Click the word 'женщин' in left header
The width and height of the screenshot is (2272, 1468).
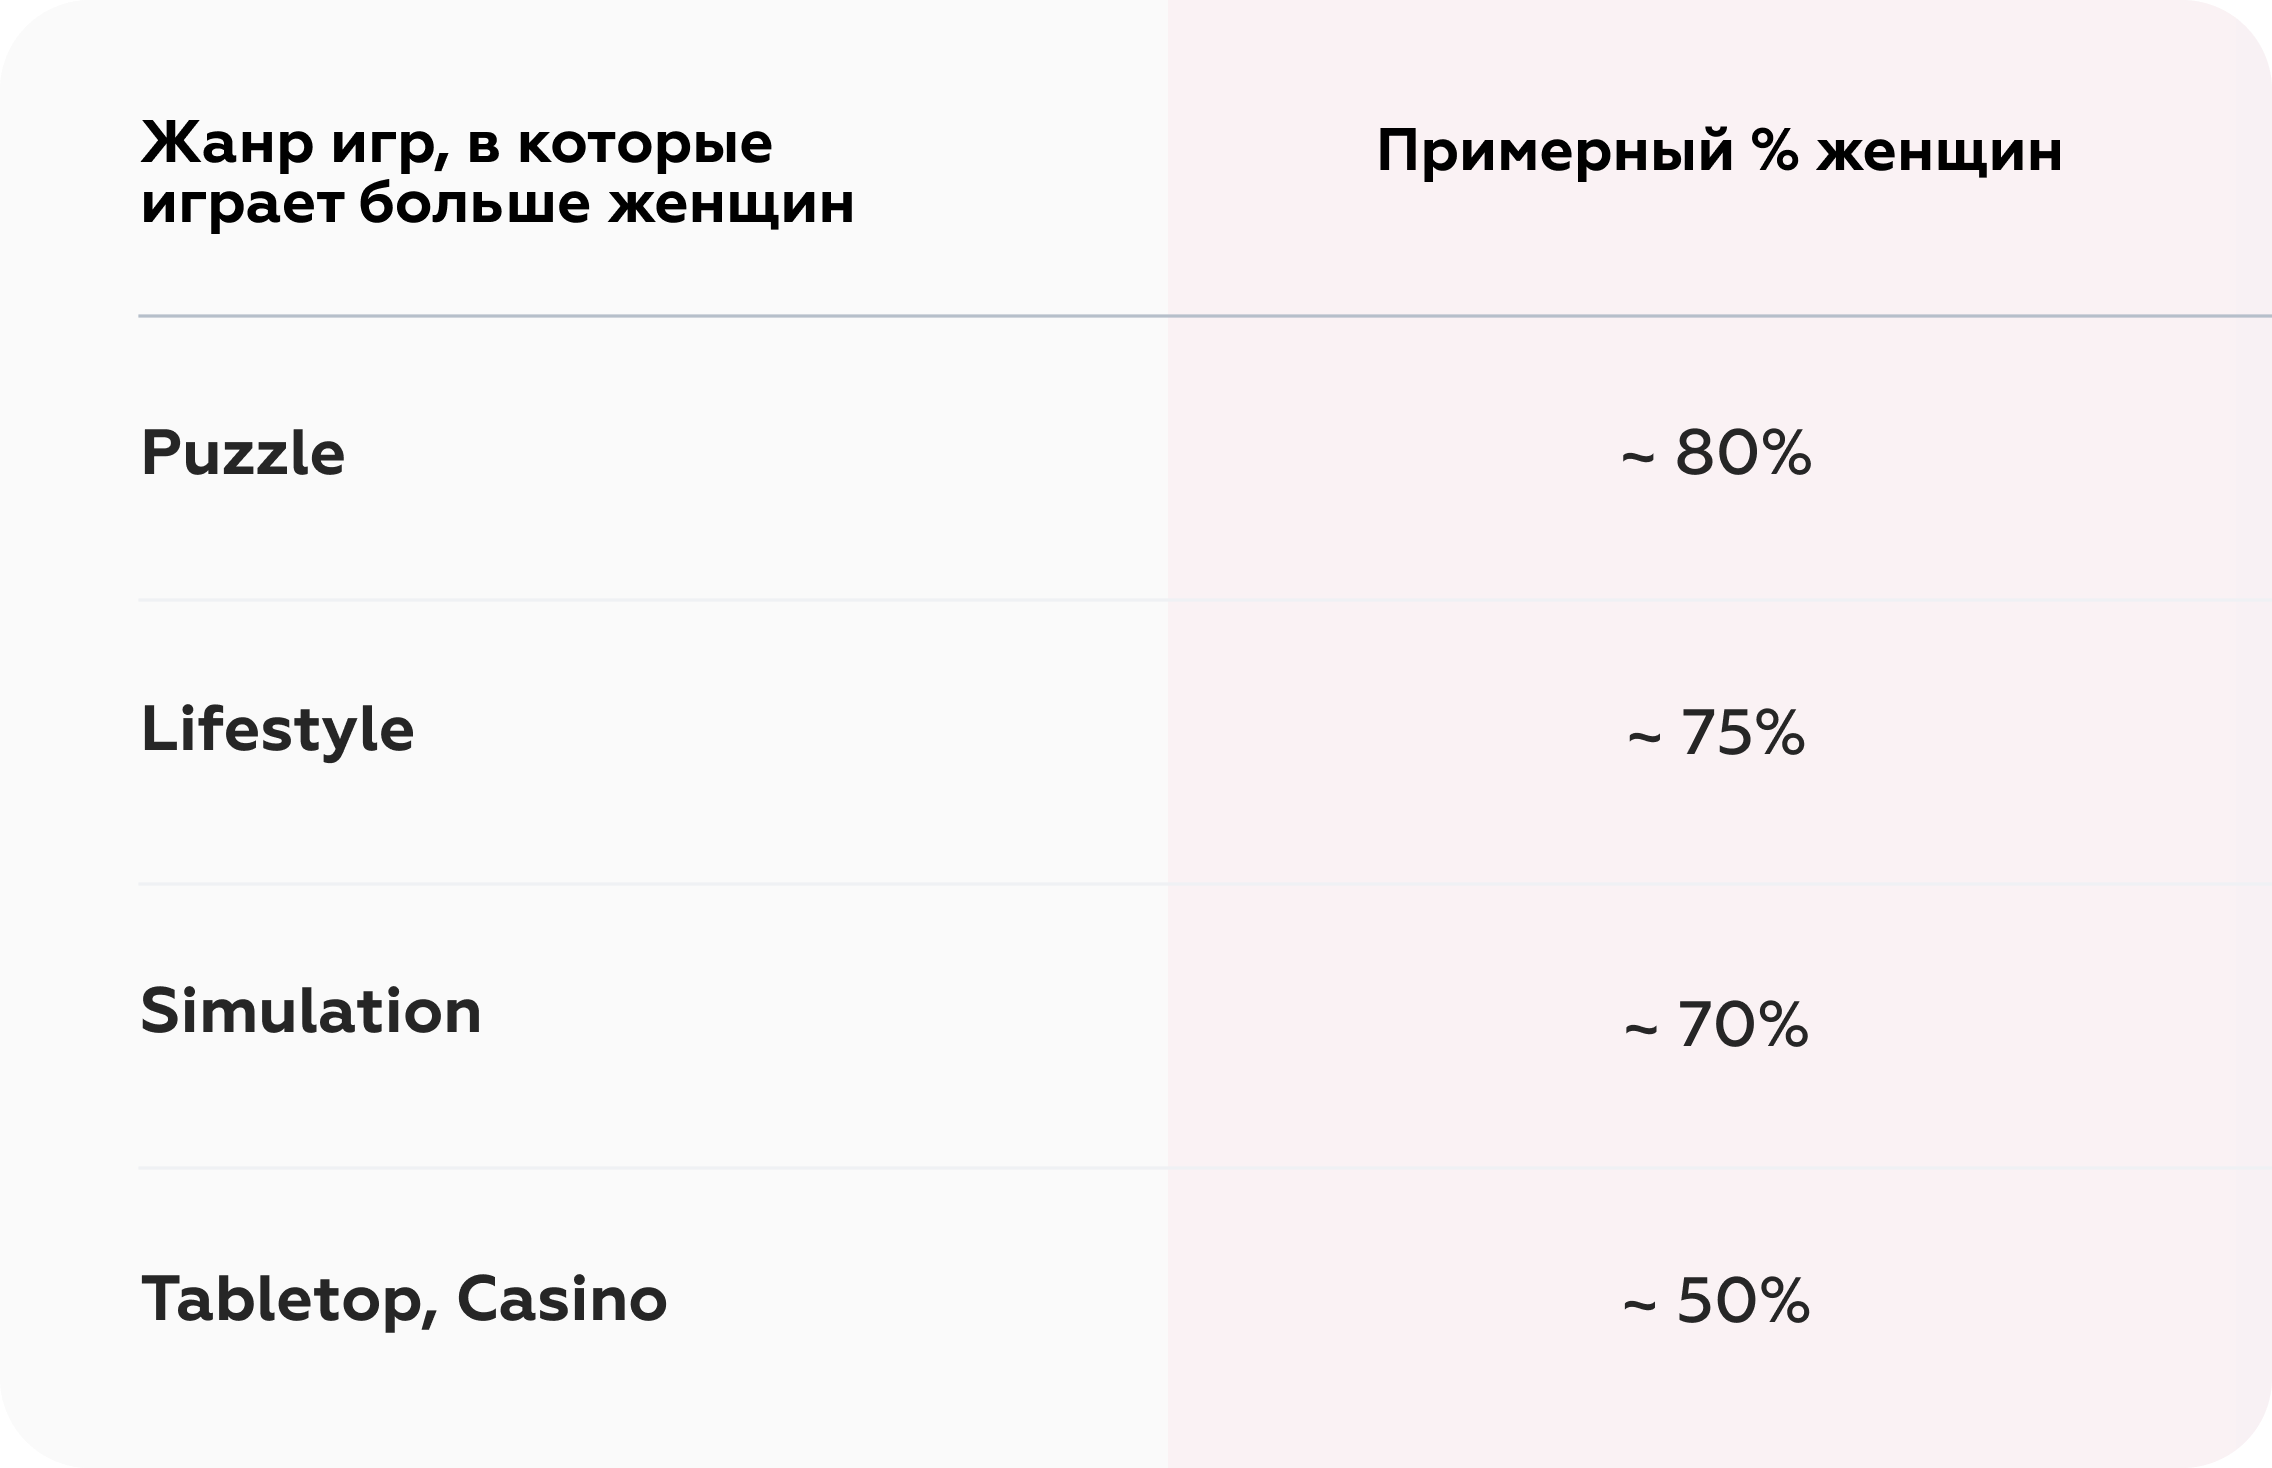pyautogui.click(x=731, y=204)
